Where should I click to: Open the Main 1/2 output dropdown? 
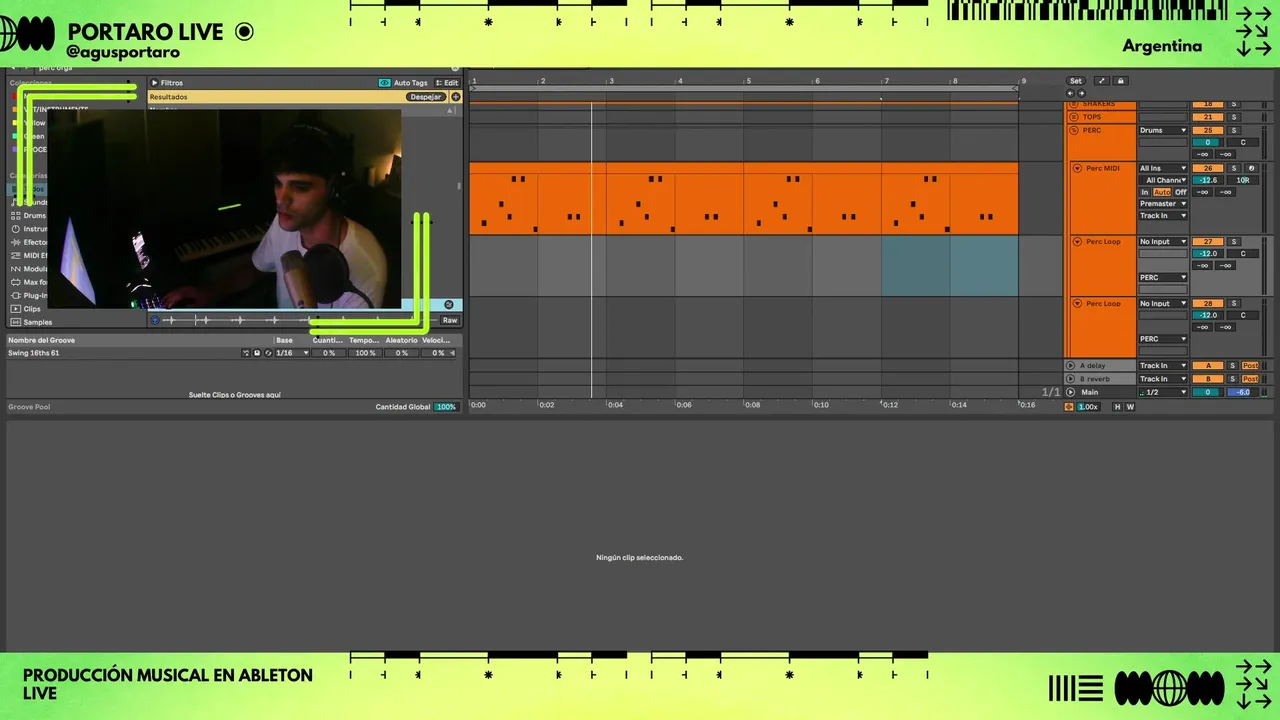[x=1163, y=392]
